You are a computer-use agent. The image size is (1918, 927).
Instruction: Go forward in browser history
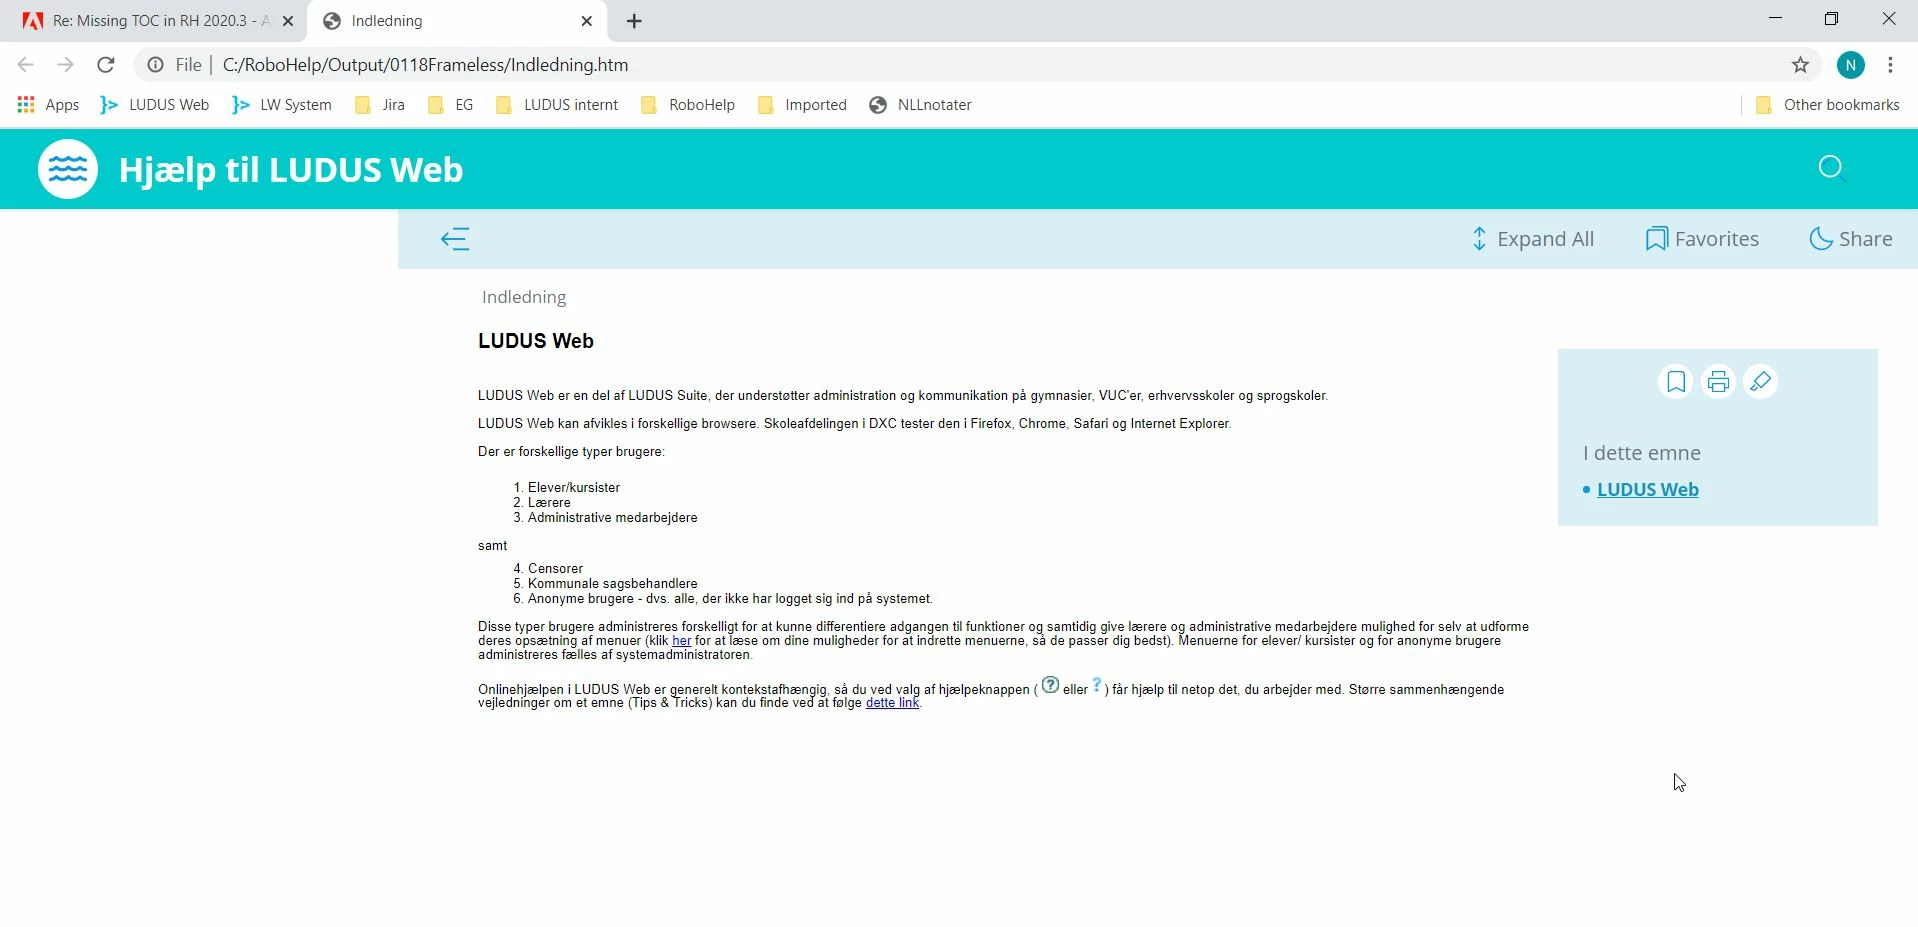[66, 65]
